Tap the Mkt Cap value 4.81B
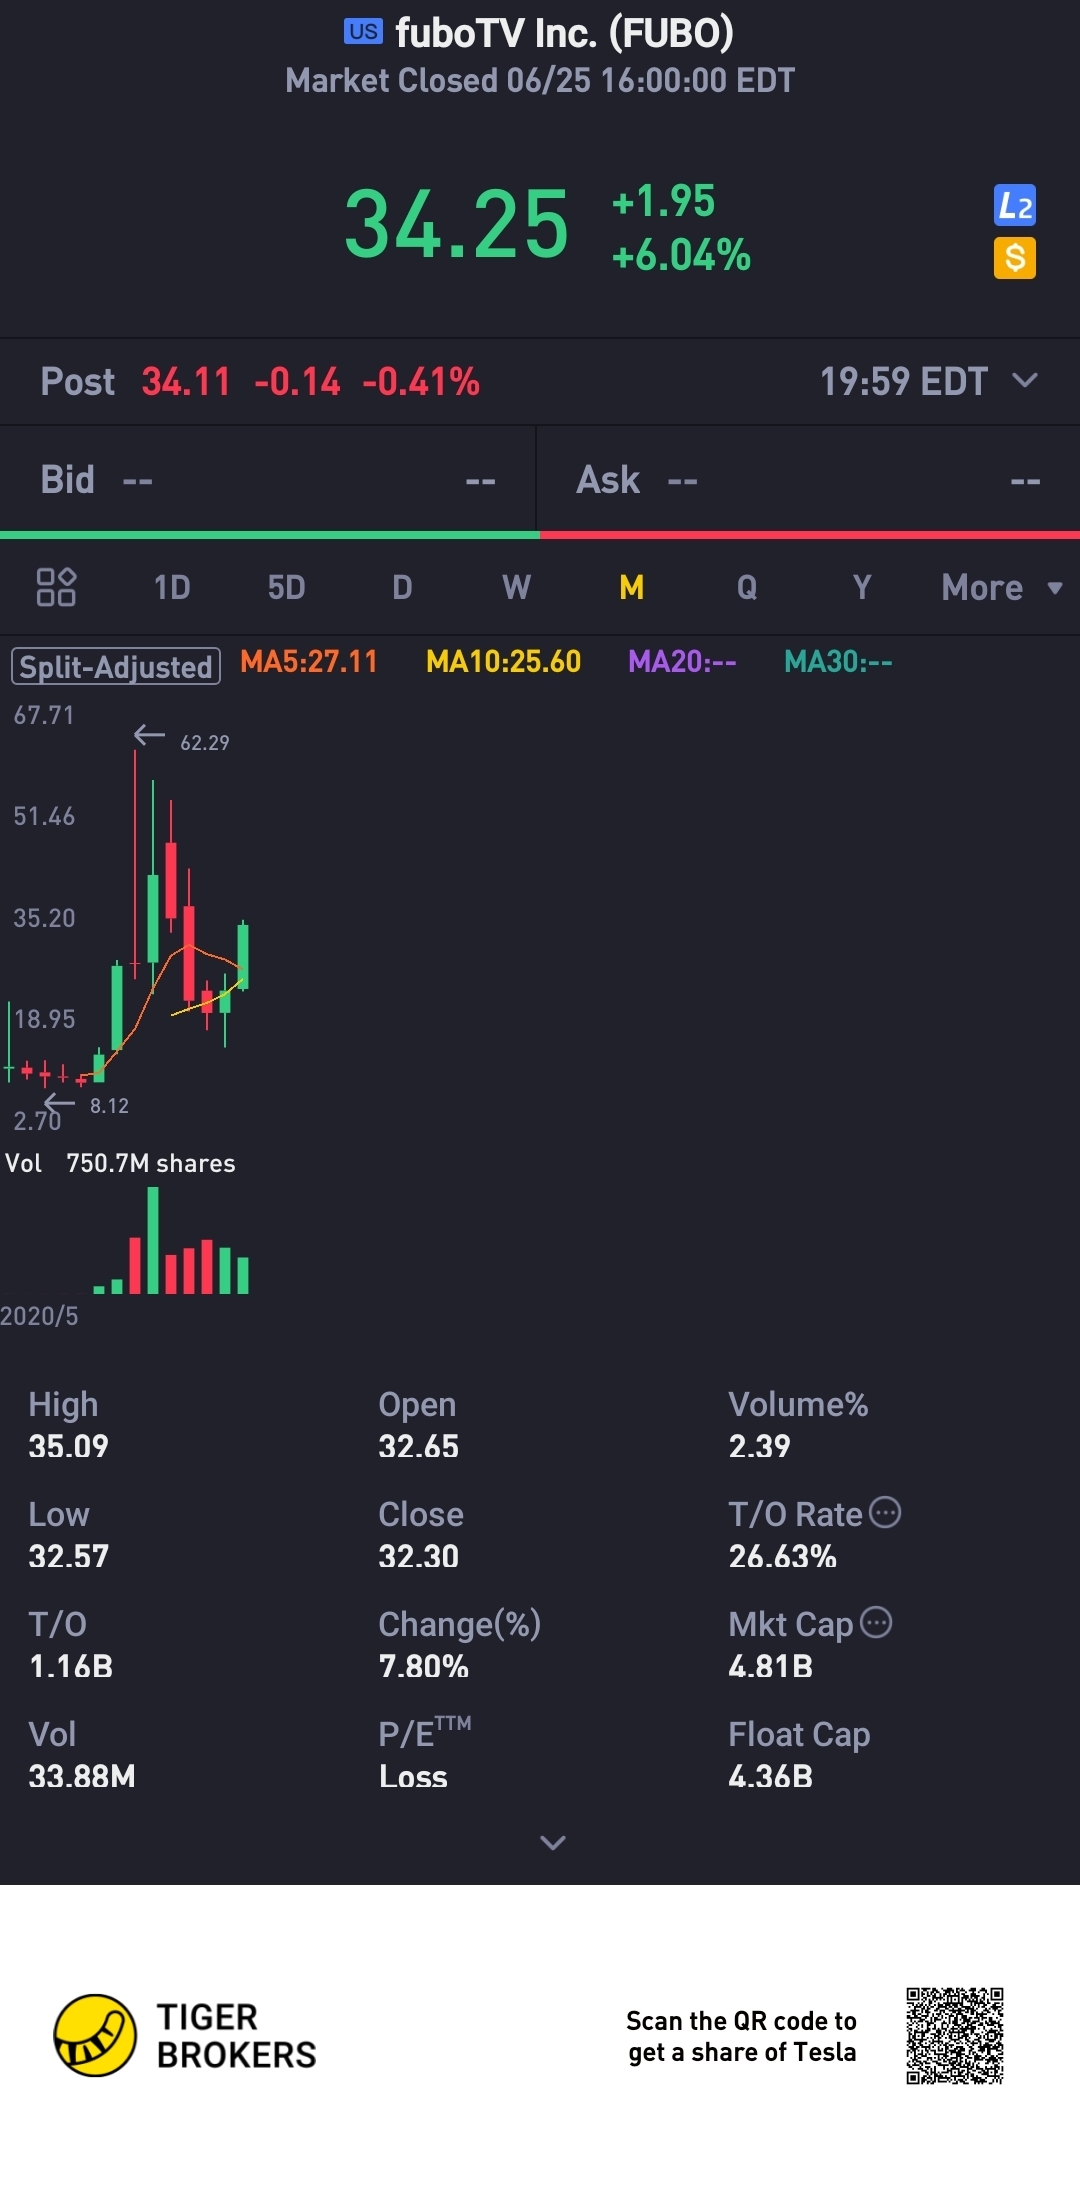Viewport: 1080px width, 2187px height. 770,1666
